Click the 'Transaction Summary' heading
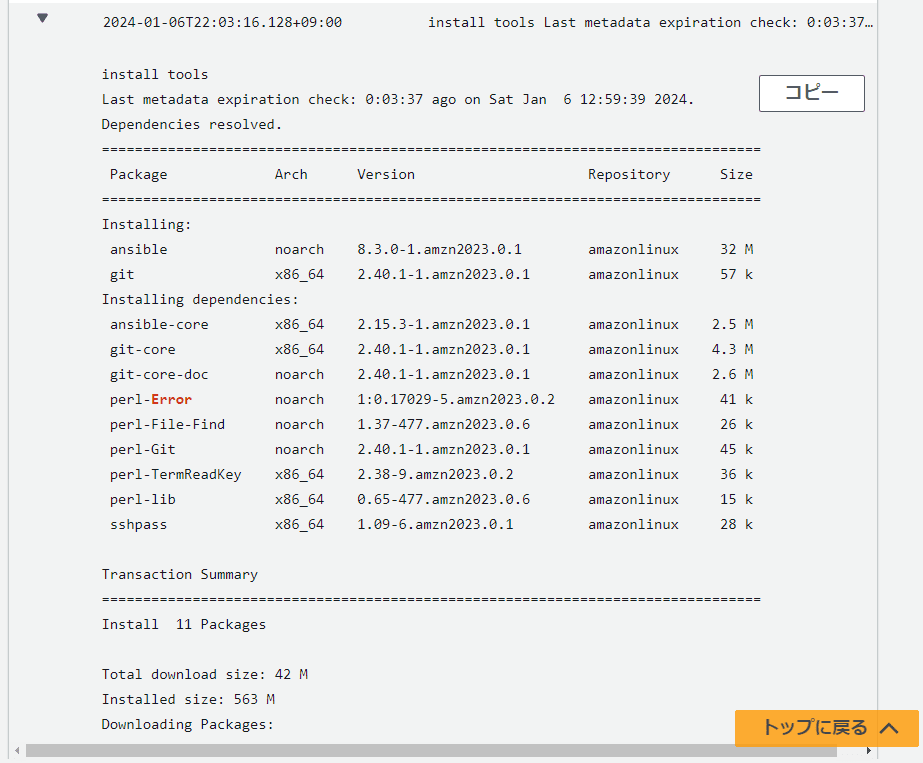 coord(180,575)
